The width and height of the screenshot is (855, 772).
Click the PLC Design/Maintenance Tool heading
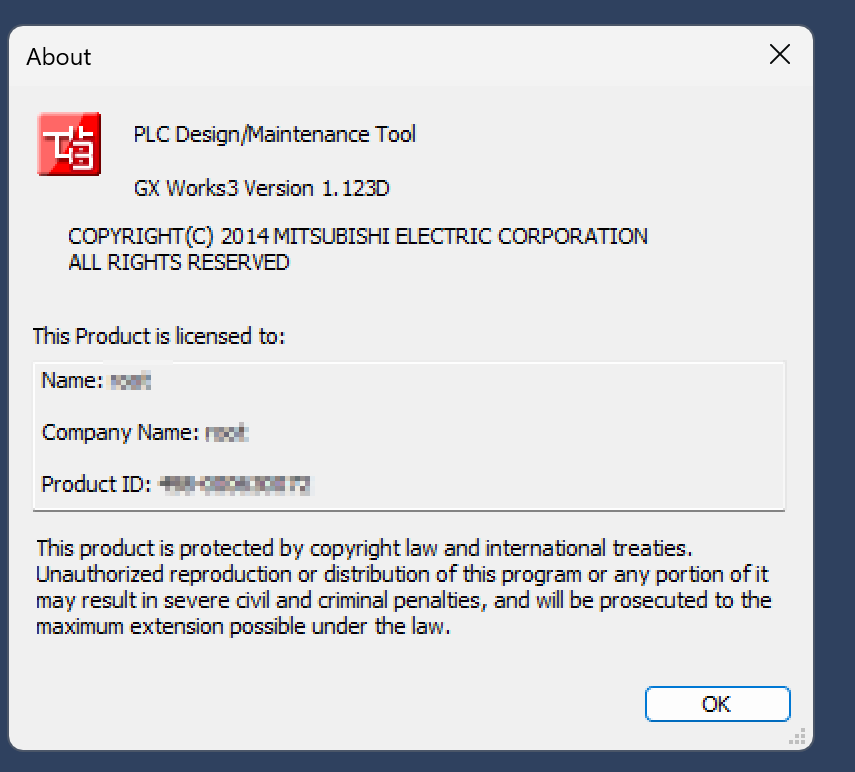click(x=274, y=134)
